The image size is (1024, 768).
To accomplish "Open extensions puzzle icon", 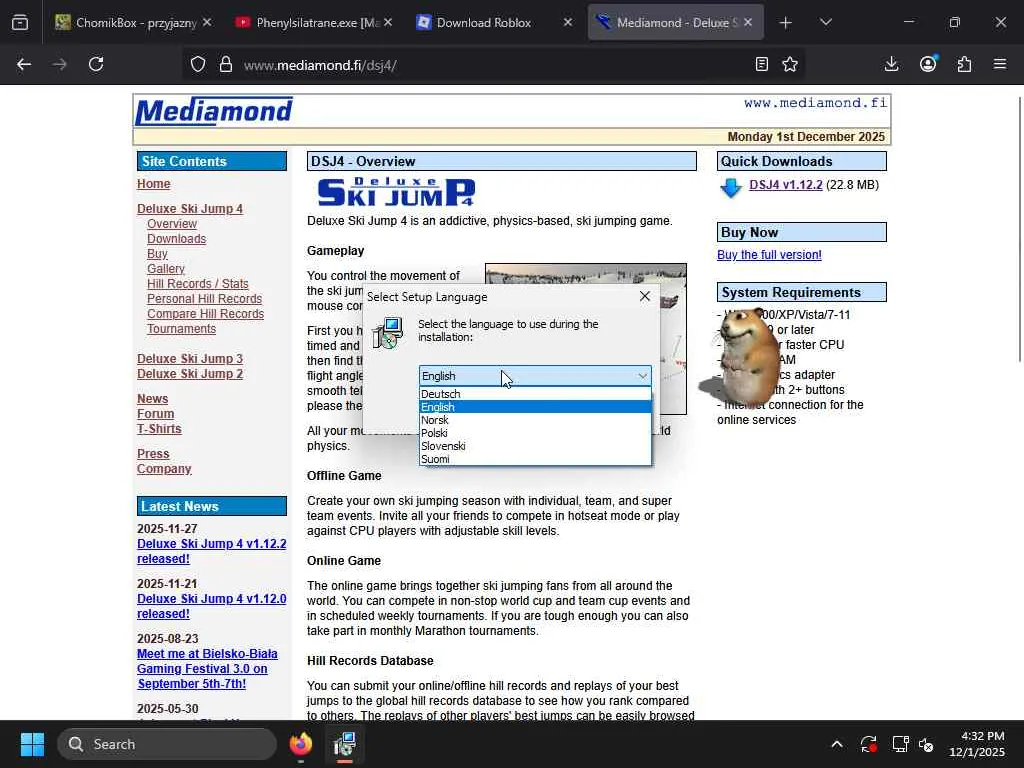I will tap(964, 64).
